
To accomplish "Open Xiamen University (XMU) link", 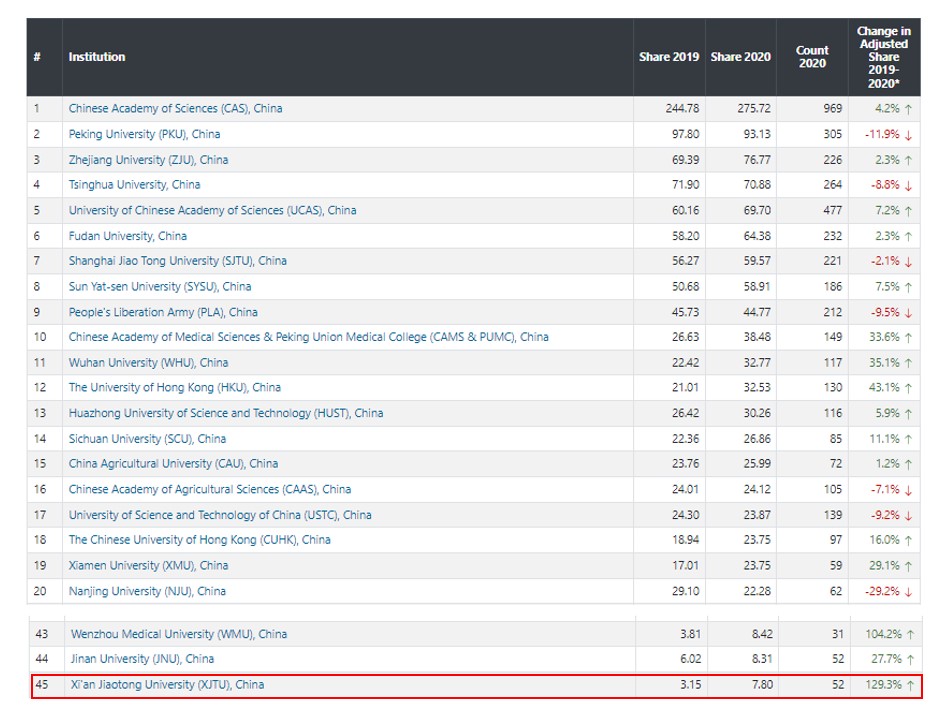I will point(148,565).
